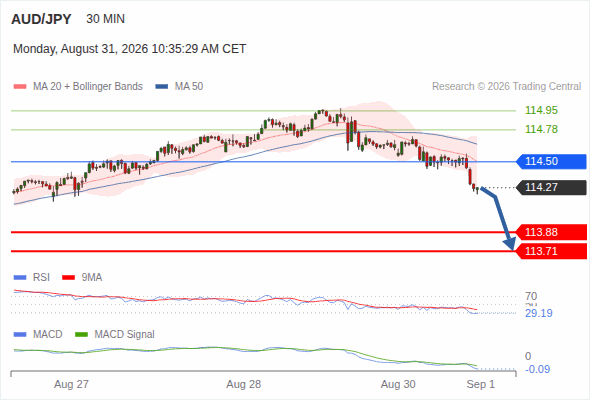Screen dimensions: 590x400
Task: Click the MA 20 + Bollinger Bands legend swatch
Action: pyautogui.click(x=20, y=87)
